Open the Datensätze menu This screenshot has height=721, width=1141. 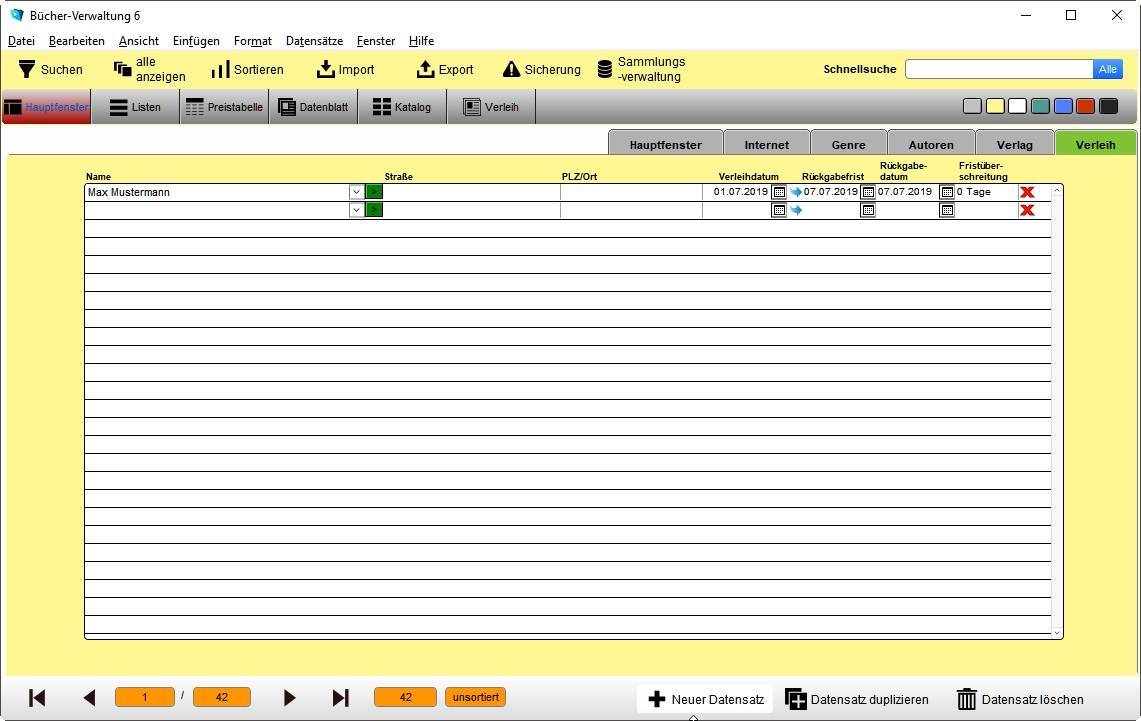tap(314, 41)
